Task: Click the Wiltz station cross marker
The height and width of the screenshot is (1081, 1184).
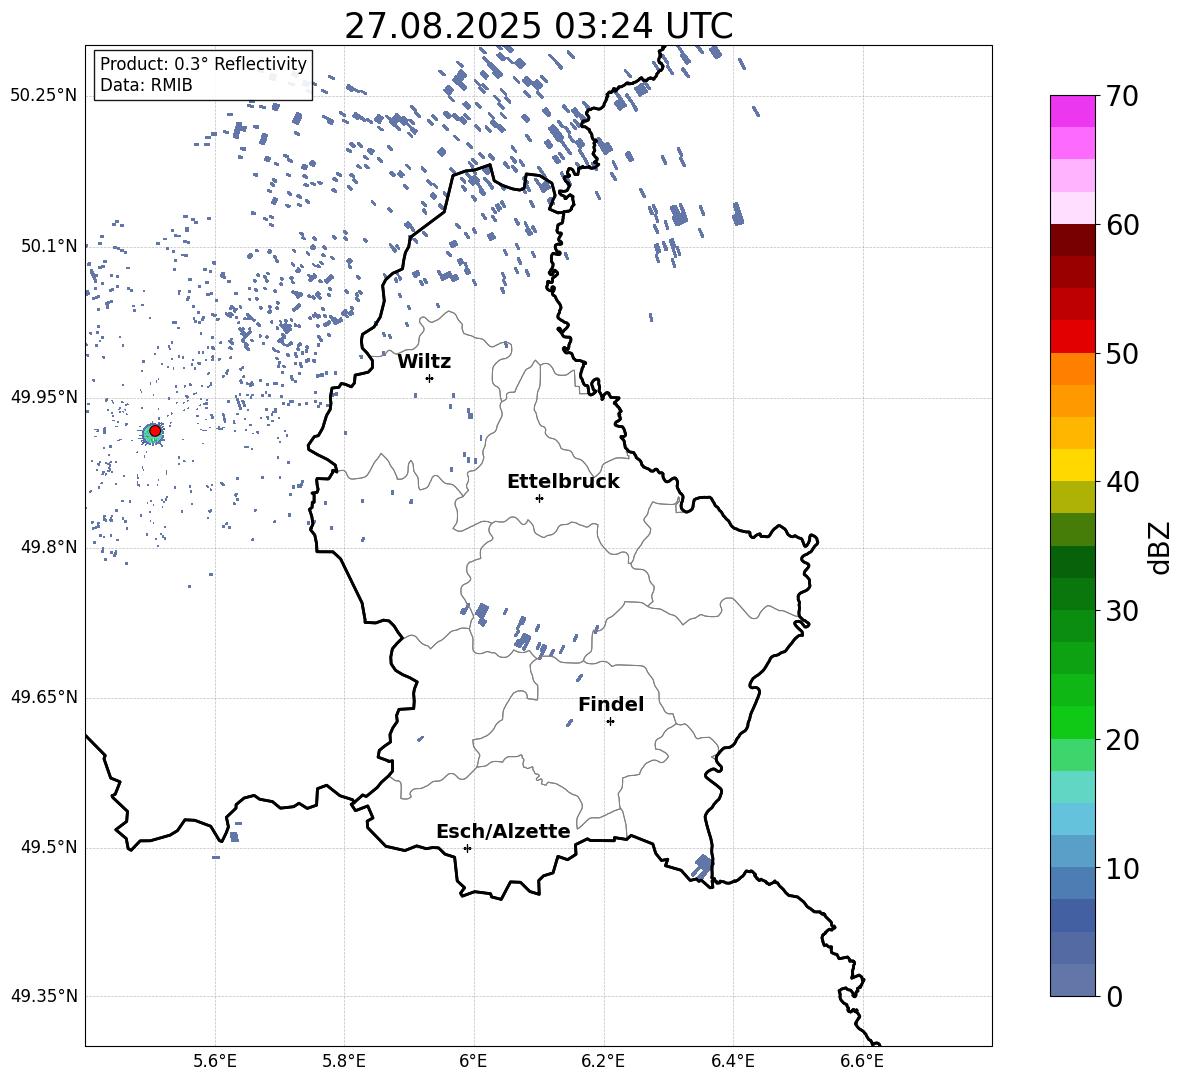Action: [x=430, y=378]
